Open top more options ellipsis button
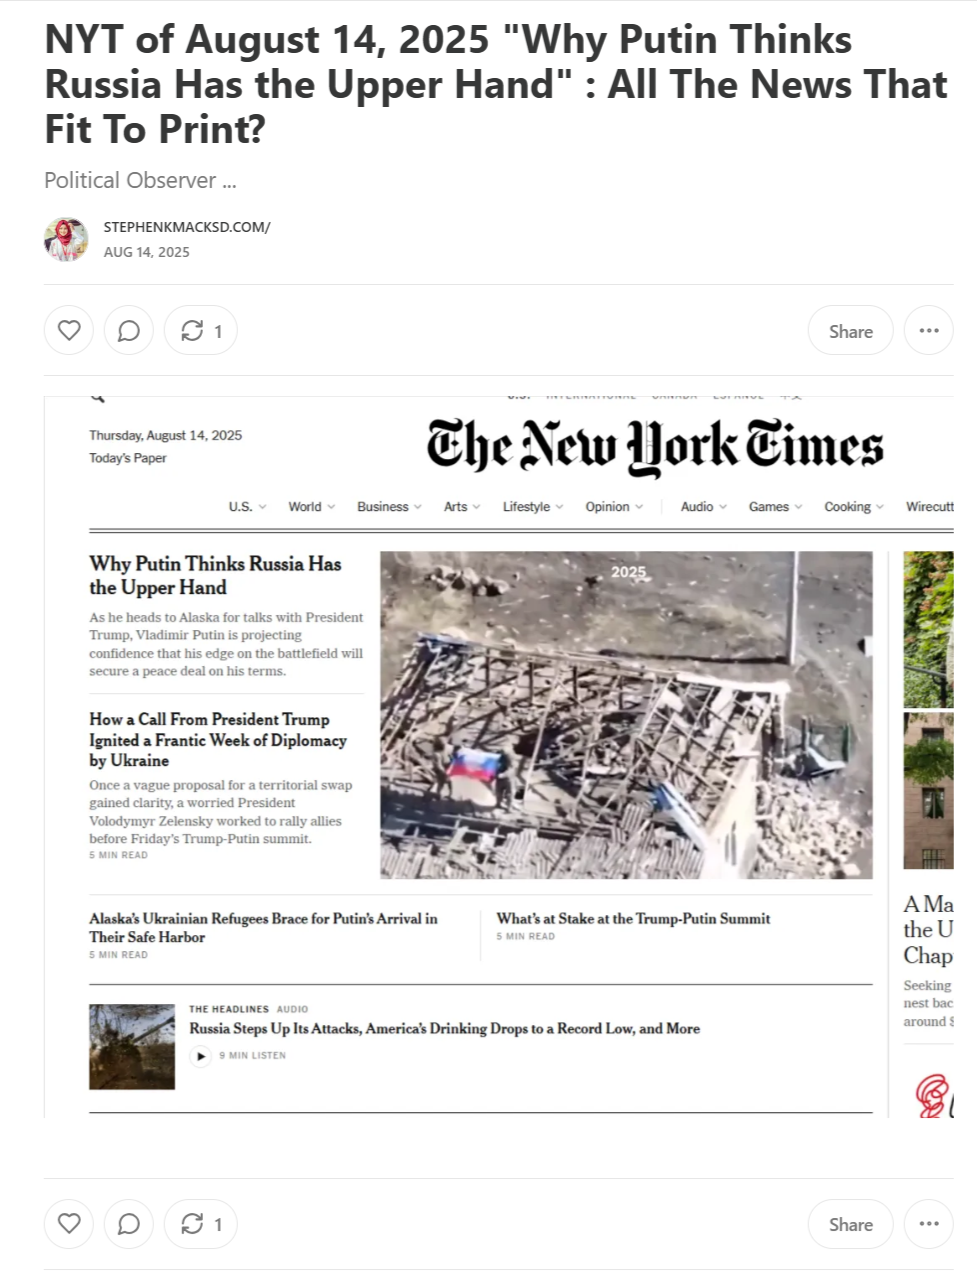 (929, 330)
